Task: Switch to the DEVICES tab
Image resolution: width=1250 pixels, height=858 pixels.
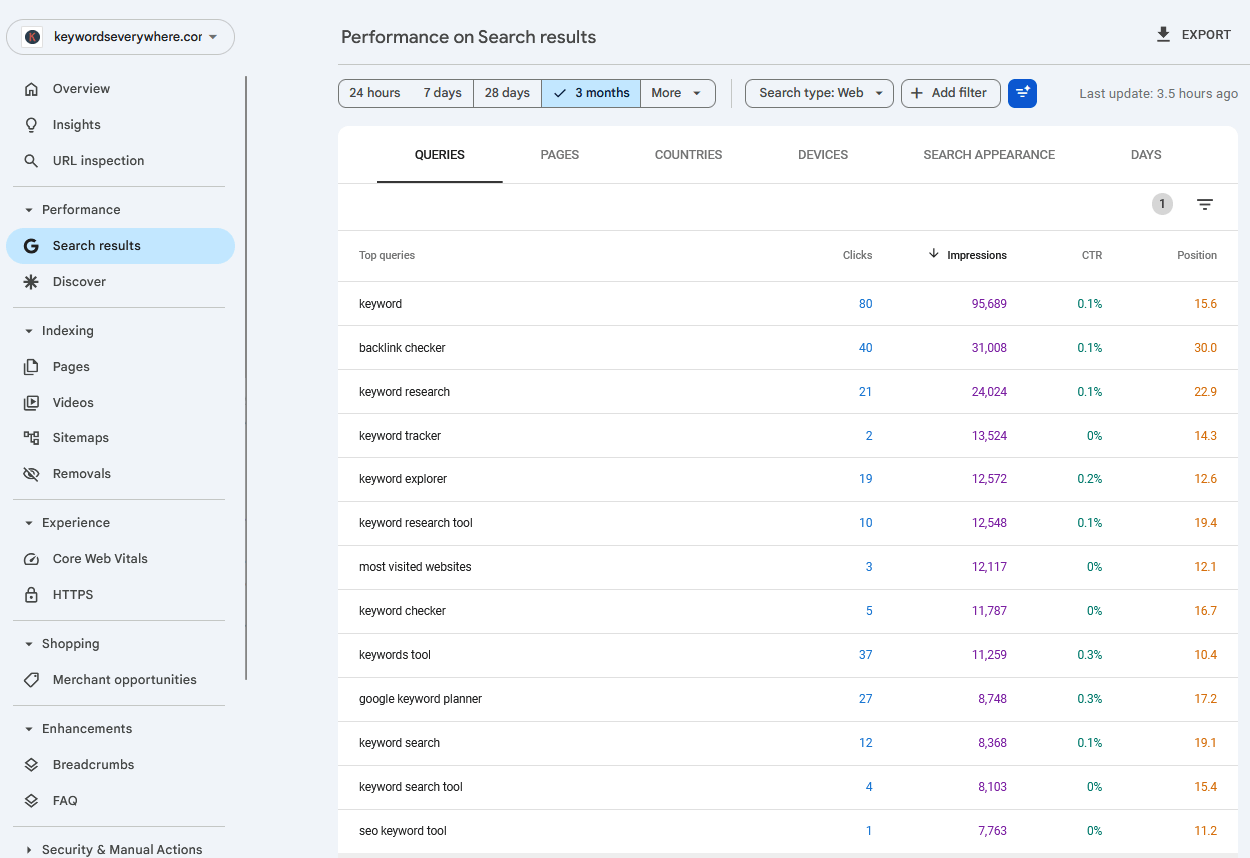Action: click(823, 155)
